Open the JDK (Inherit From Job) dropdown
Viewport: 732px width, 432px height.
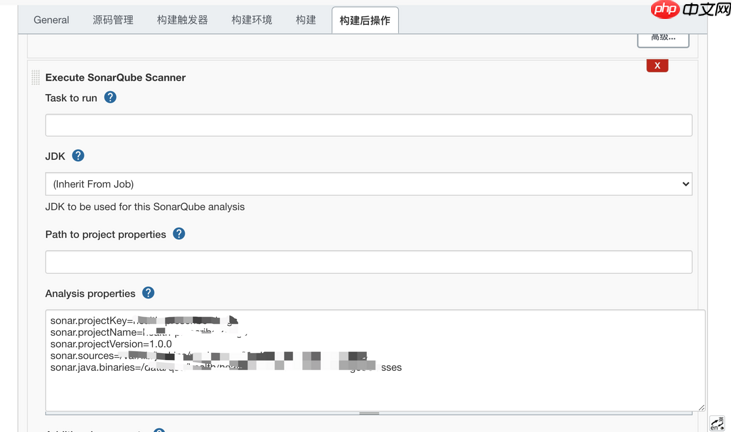pyautogui.click(x=368, y=184)
